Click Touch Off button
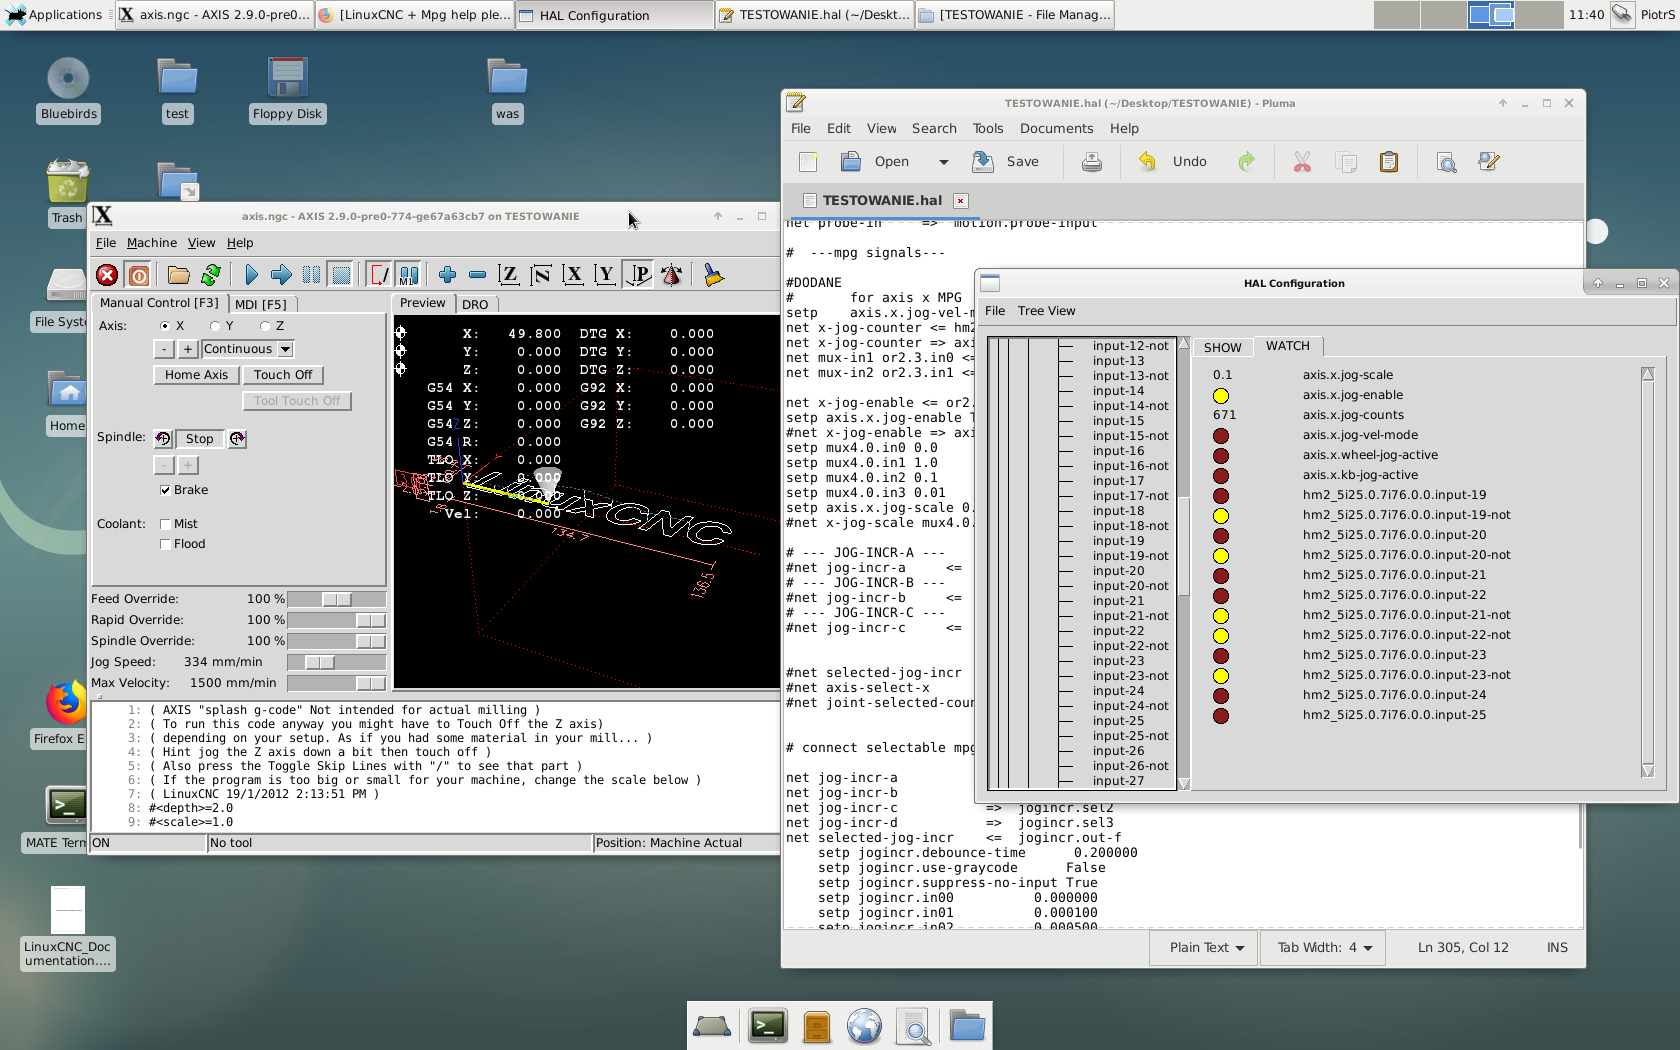The height and width of the screenshot is (1050, 1680). (283, 375)
